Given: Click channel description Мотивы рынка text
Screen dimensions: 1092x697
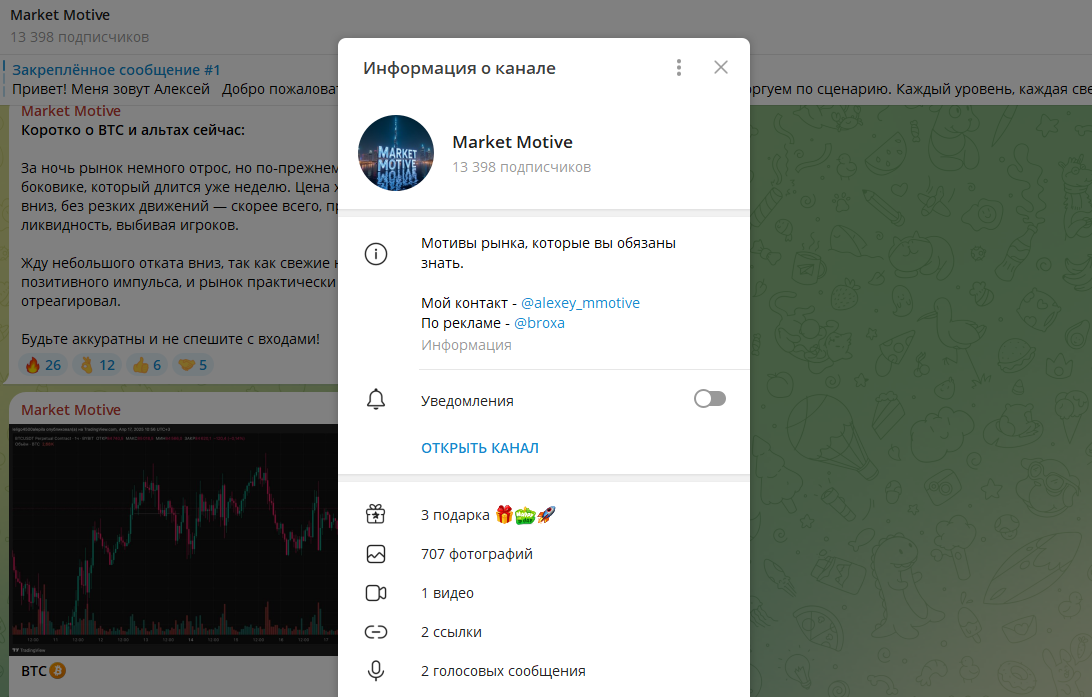Looking at the screenshot, I should tap(548, 253).
